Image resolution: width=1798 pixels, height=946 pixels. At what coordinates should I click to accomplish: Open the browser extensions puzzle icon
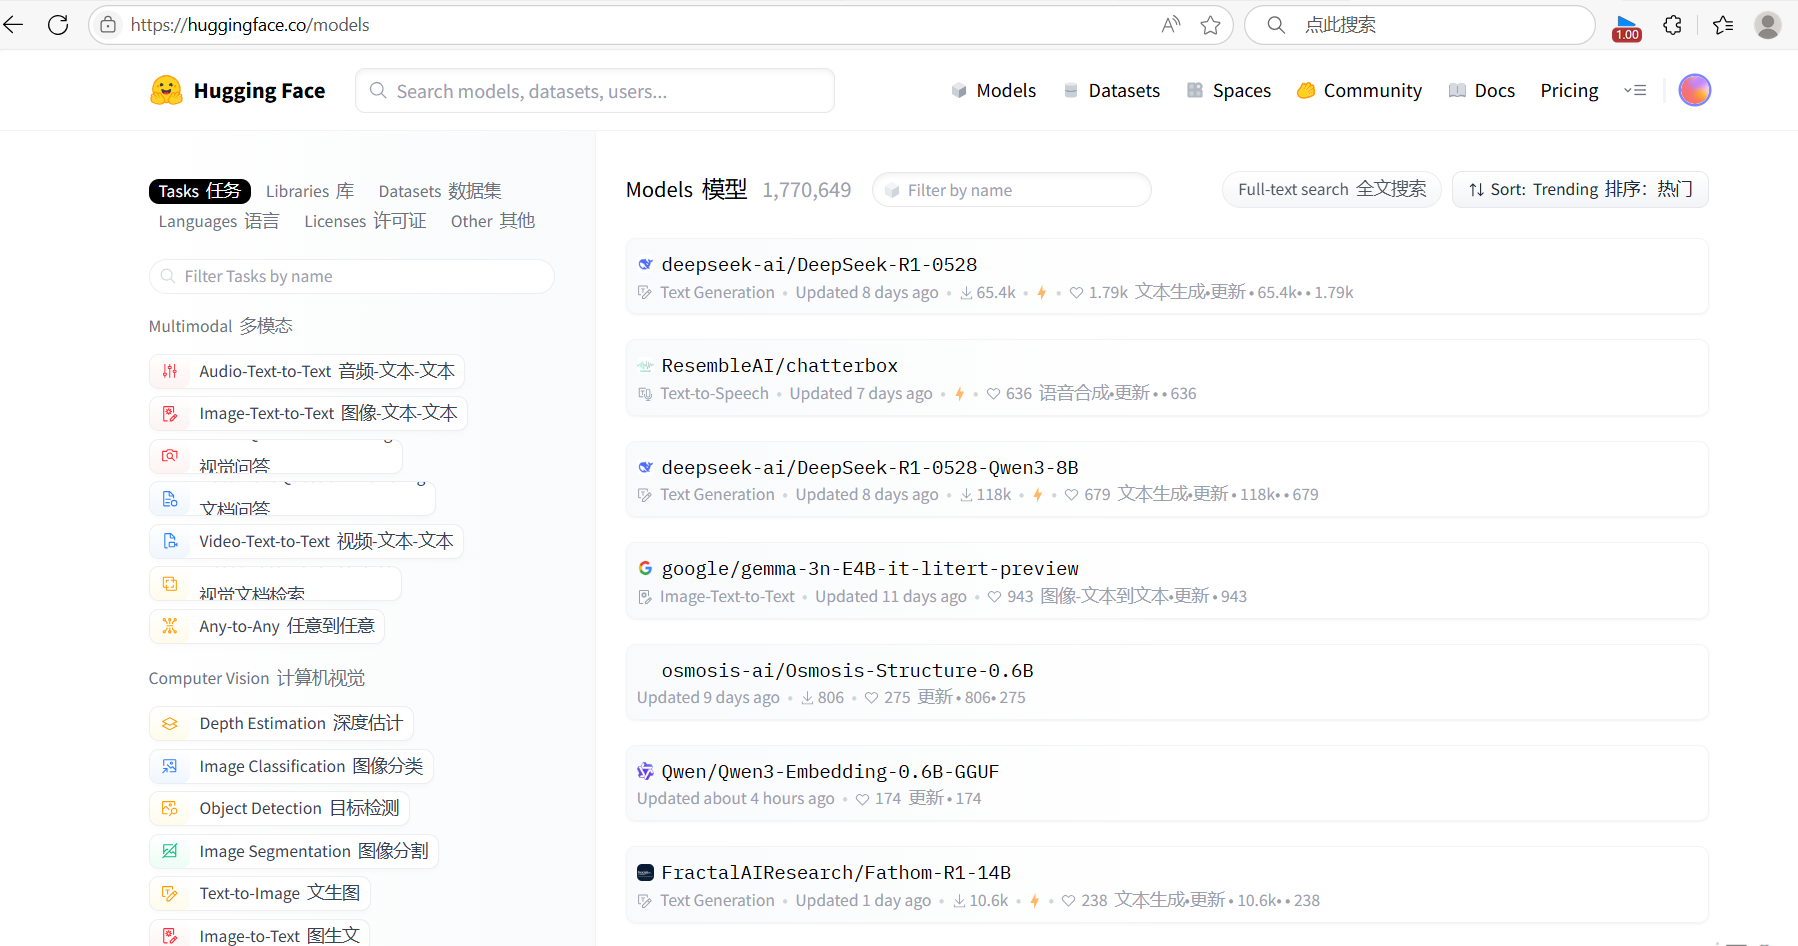coord(1673,25)
